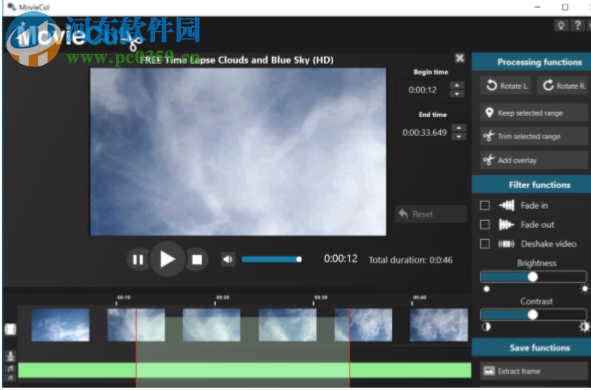Increase Begin time with up arrow
The height and width of the screenshot is (390, 591).
click(457, 86)
